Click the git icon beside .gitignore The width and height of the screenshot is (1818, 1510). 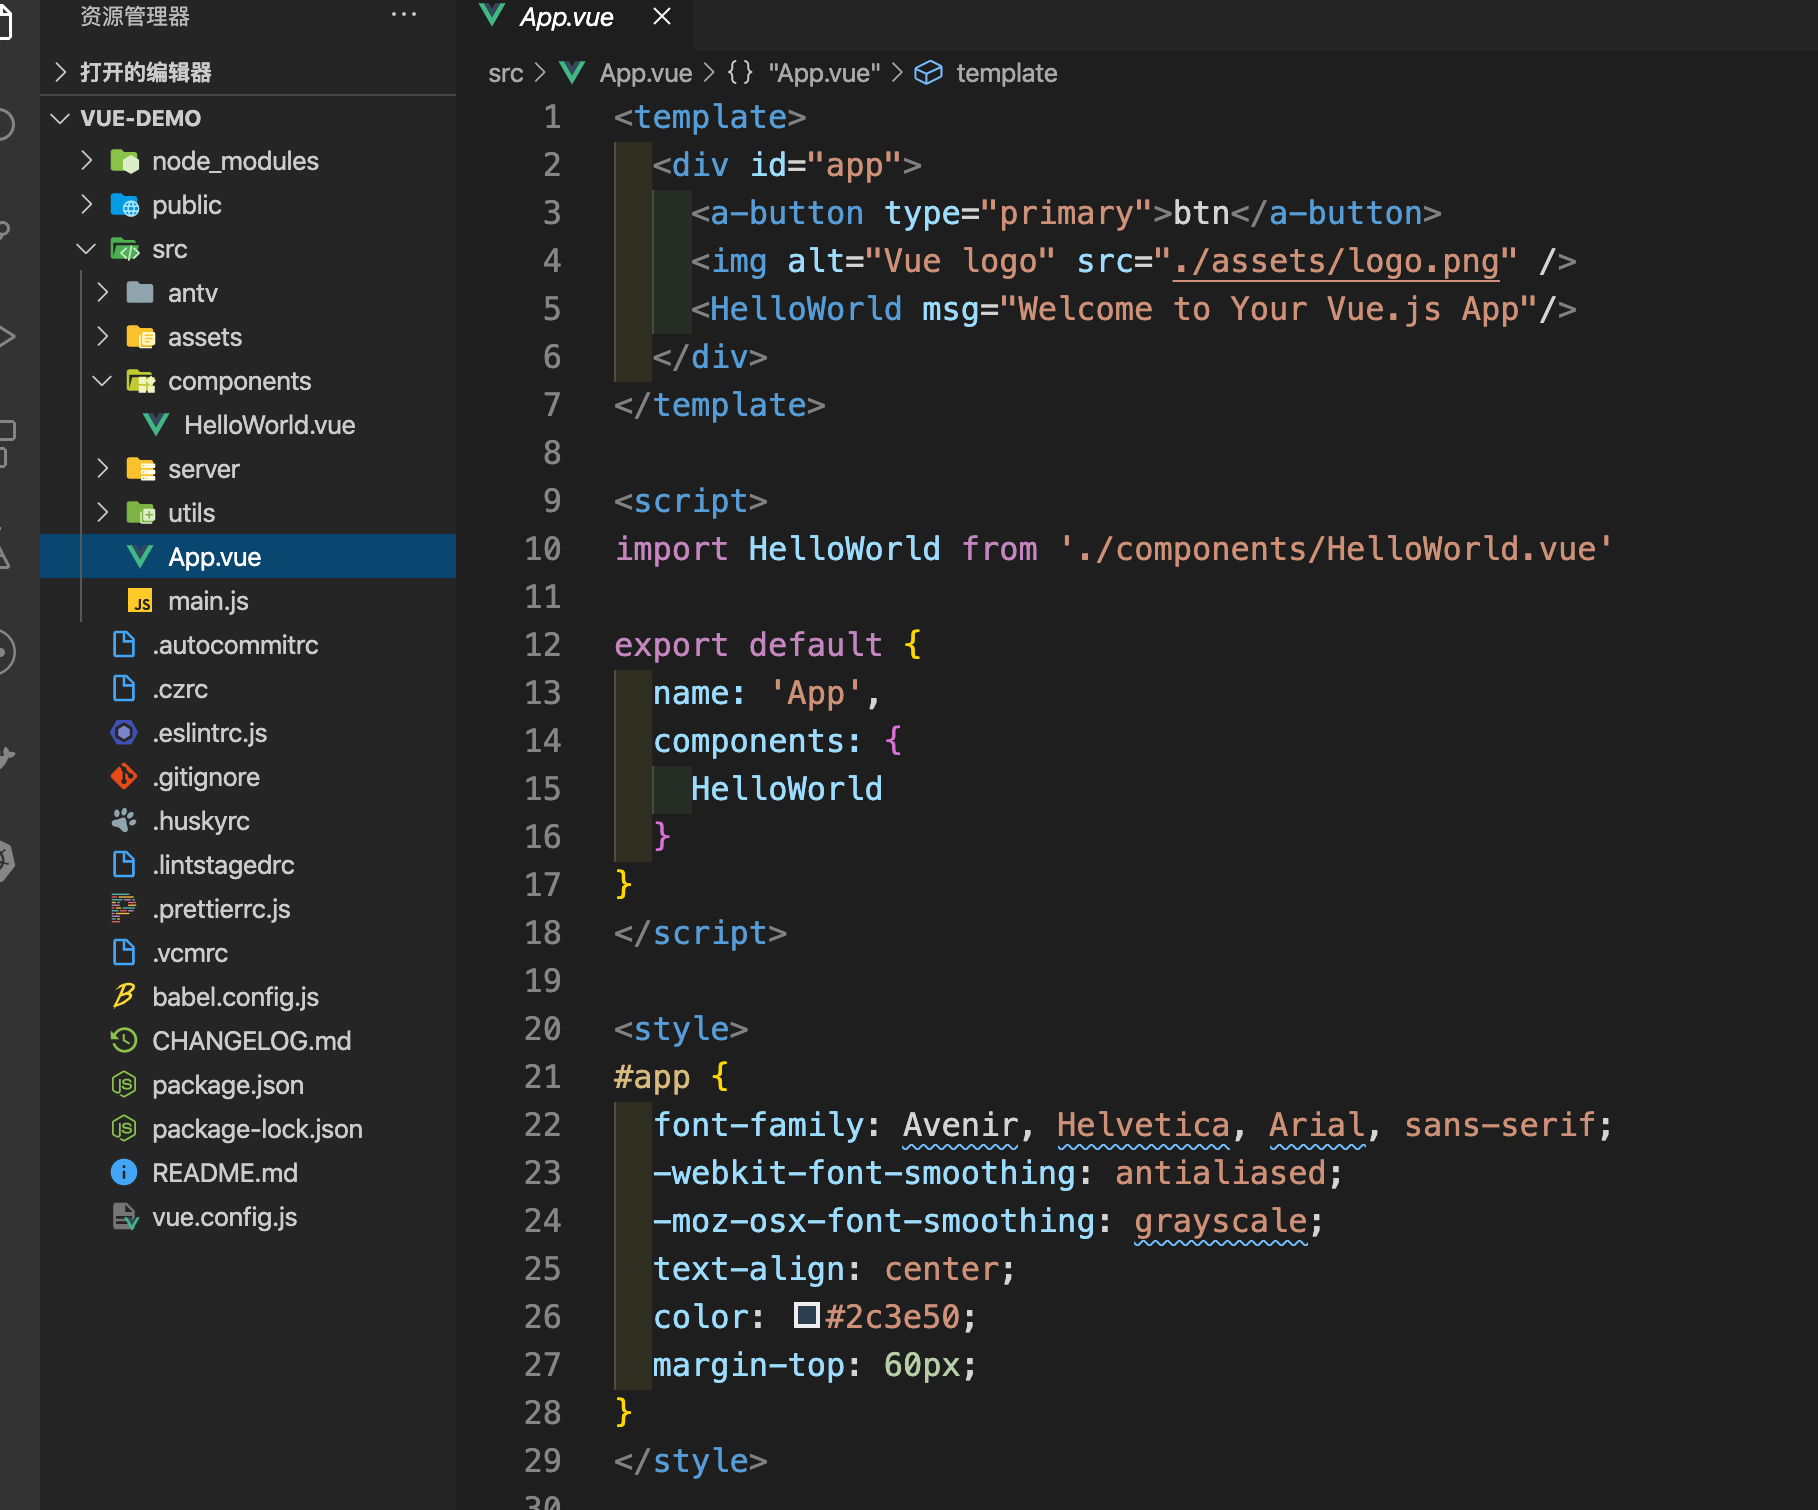[124, 777]
